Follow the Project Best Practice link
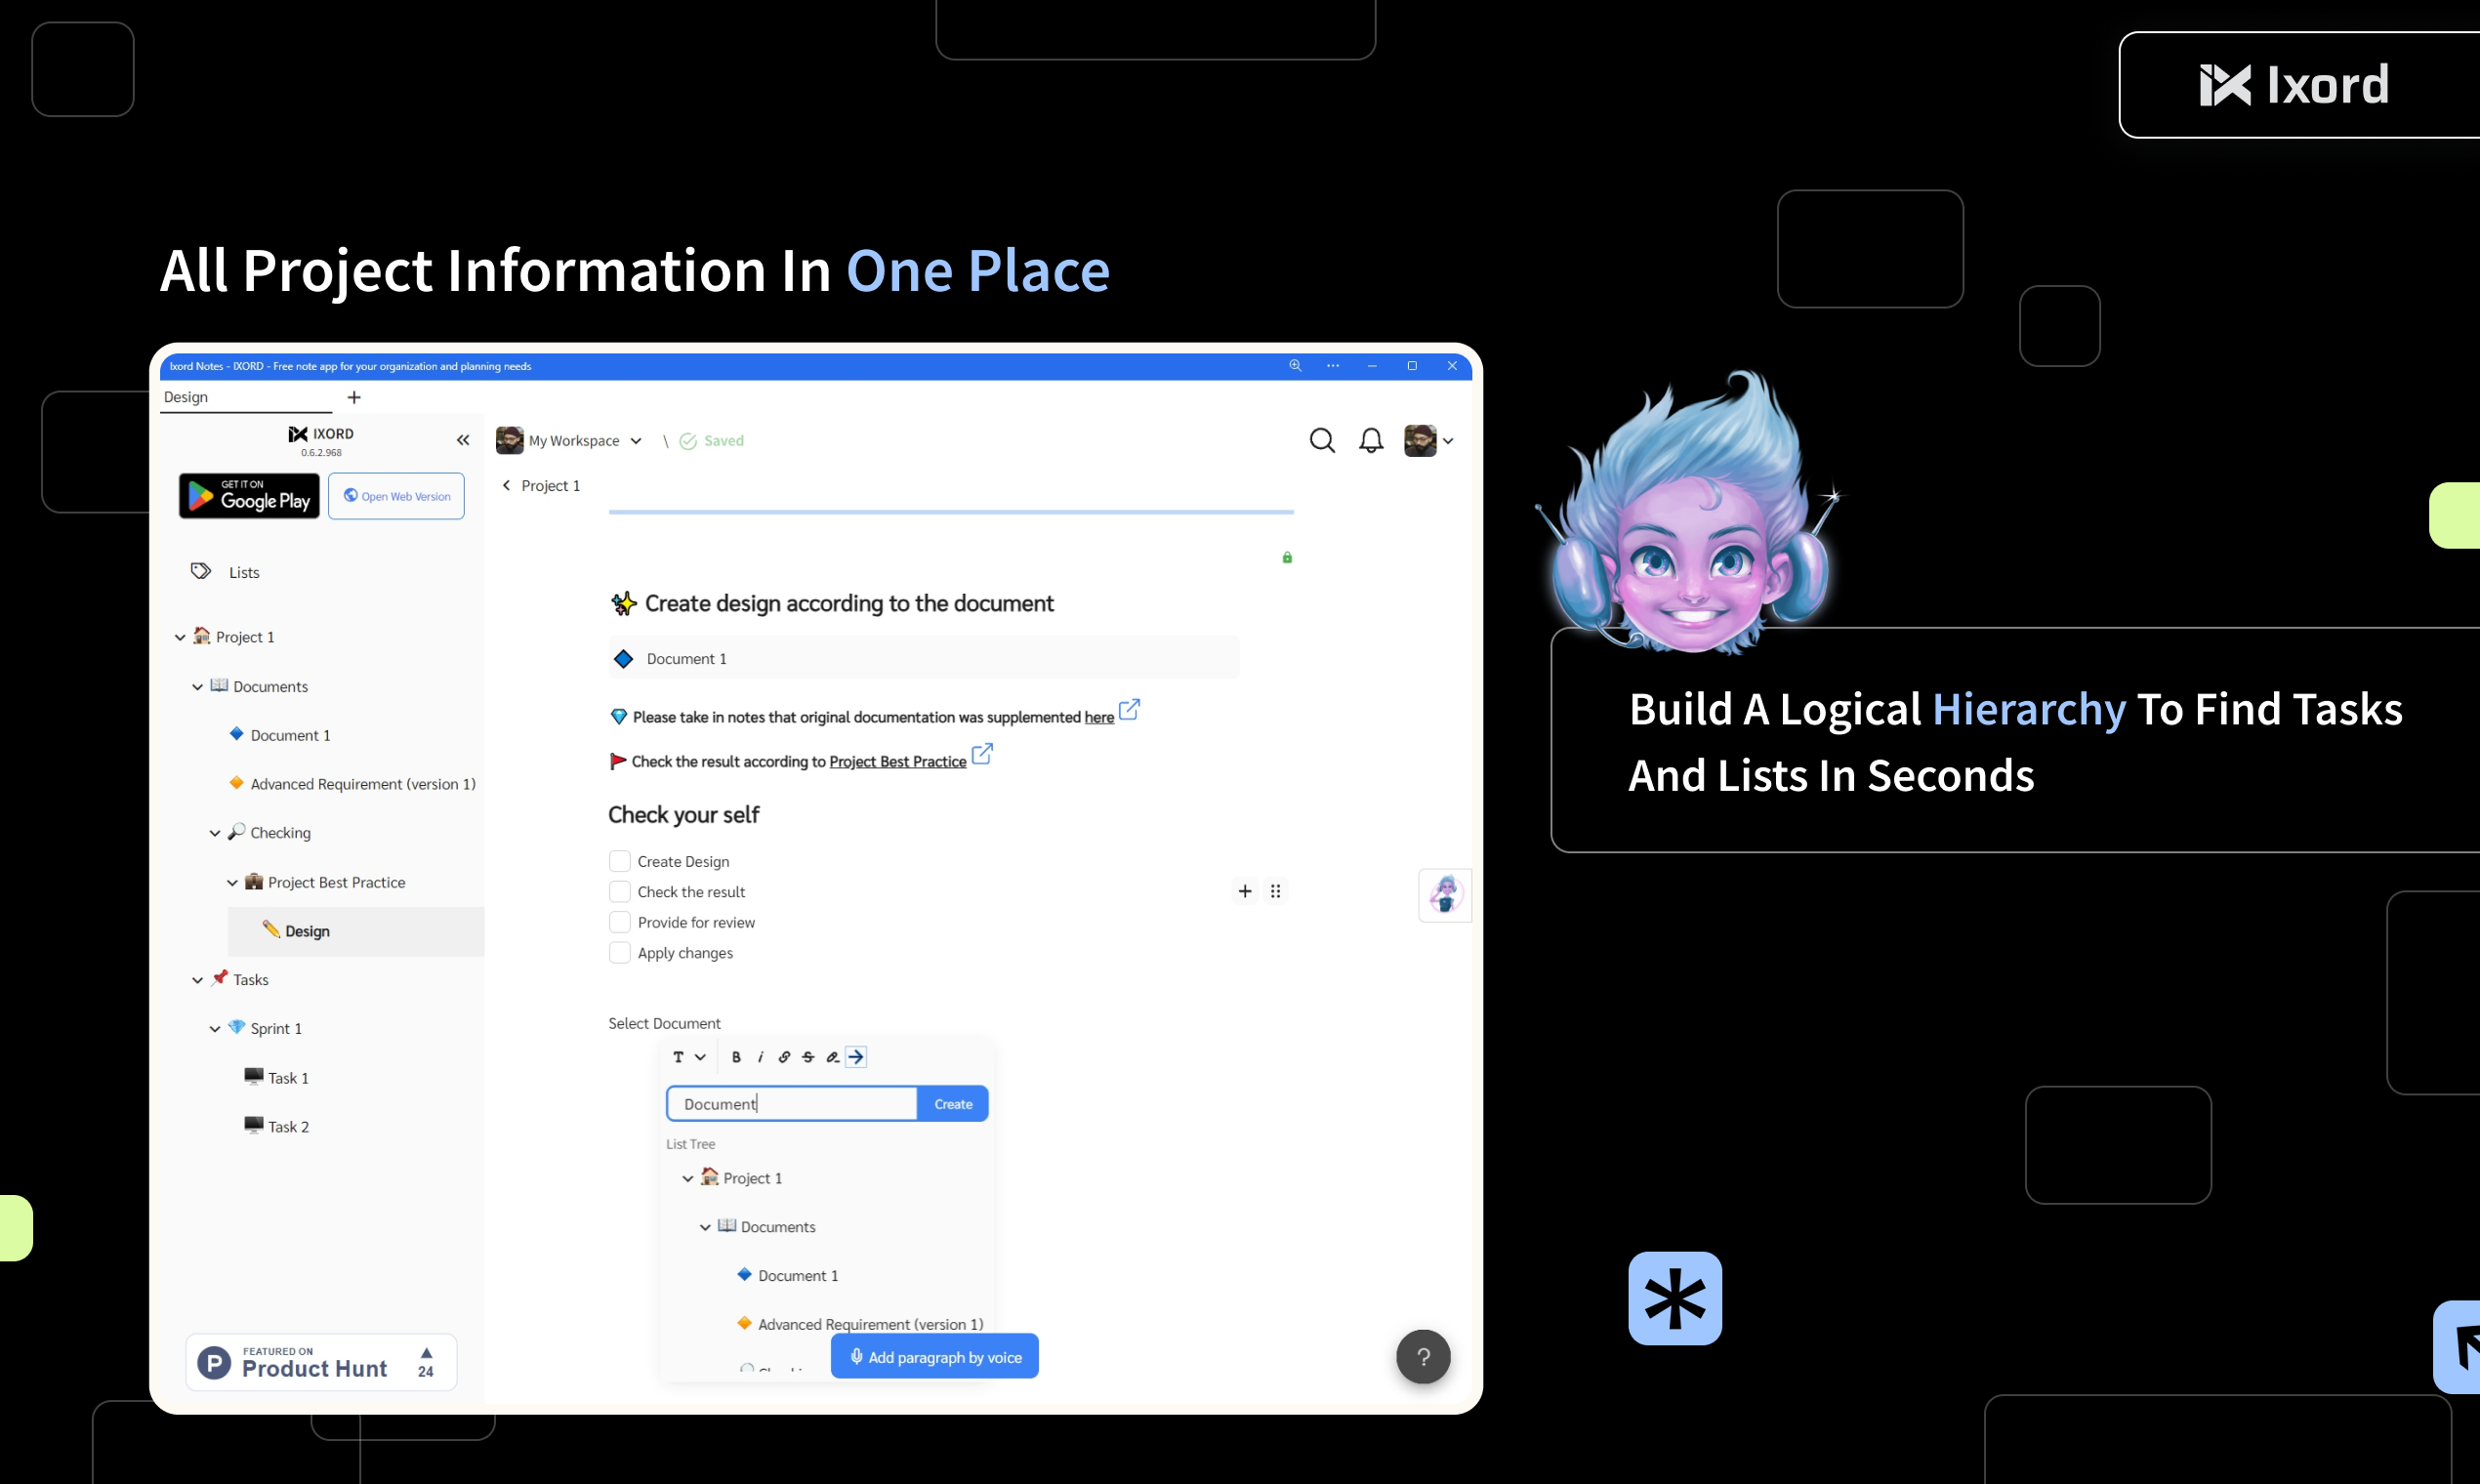The width and height of the screenshot is (2480, 1484). (895, 761)
